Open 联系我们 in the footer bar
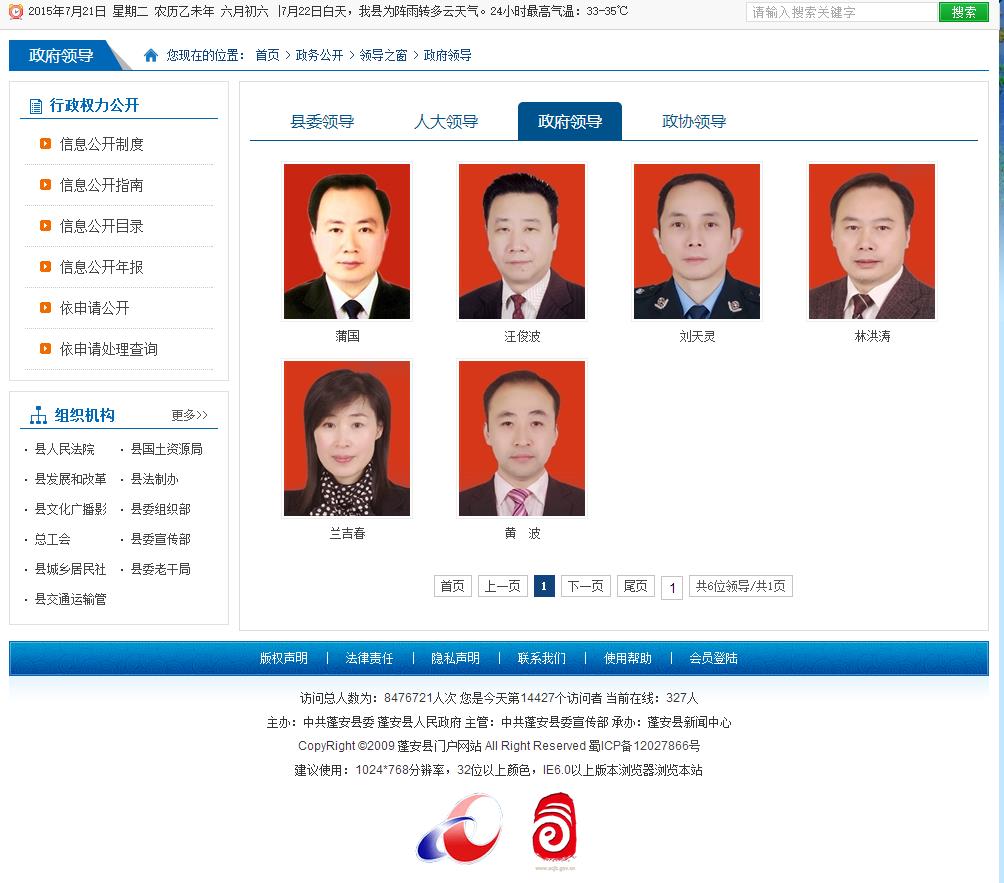The width and height of the screenshot is (1004, 883). click(541, 658)
